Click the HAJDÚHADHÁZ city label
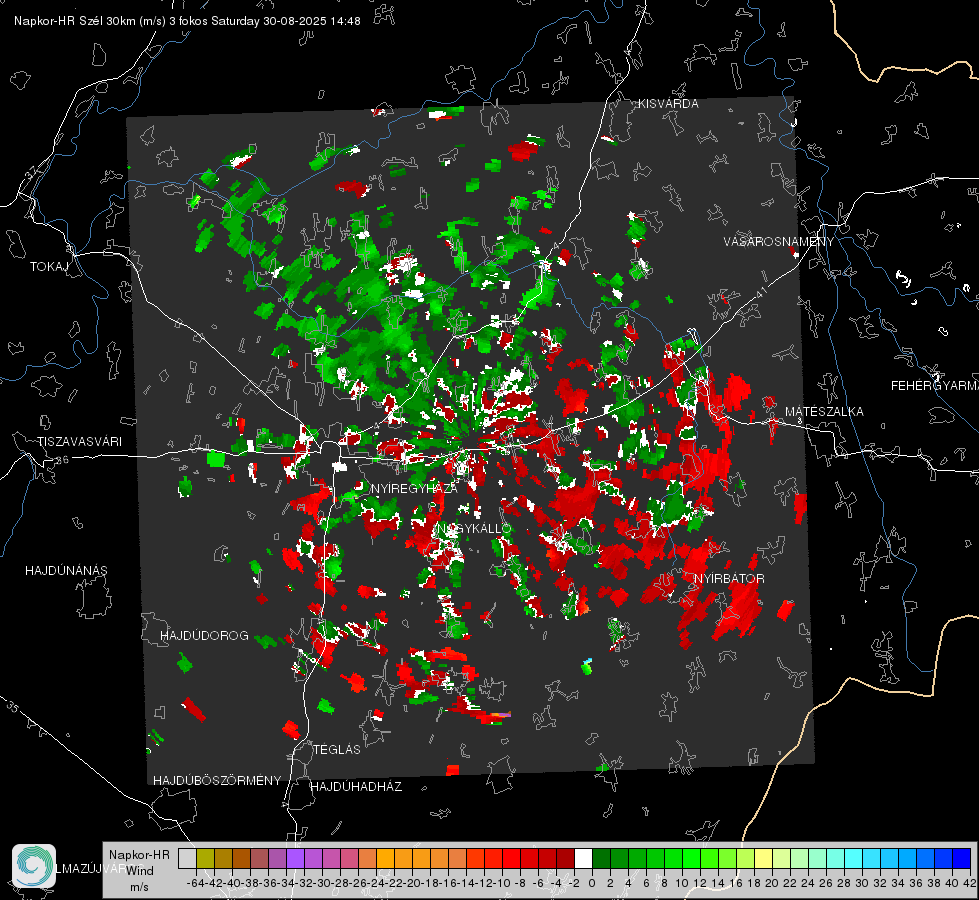This screenshot has height=900, width=979. point(356,786)
